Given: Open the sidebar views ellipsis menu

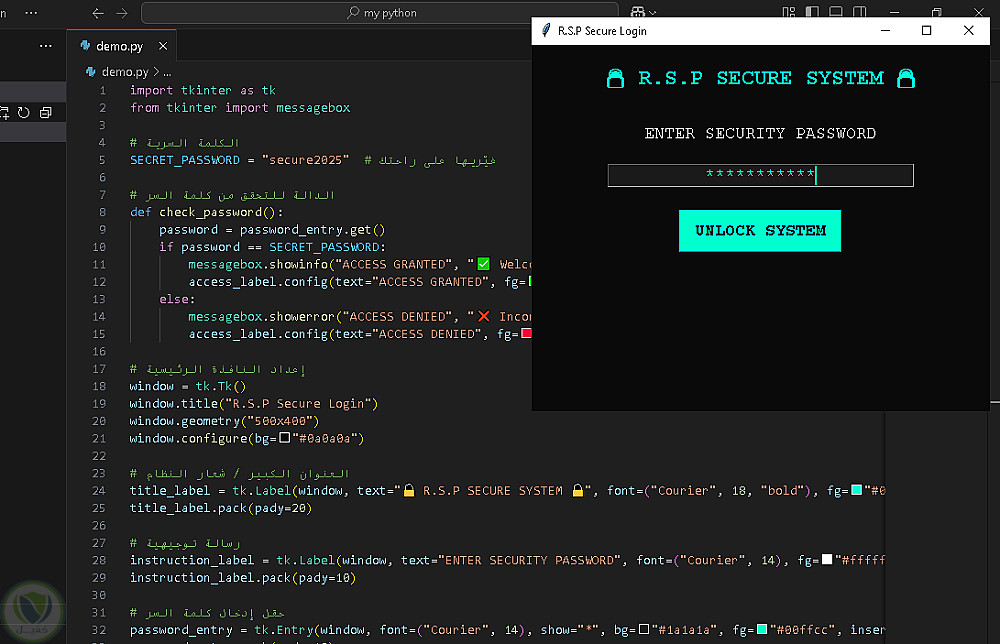Looking at the screenshot, I should (46, 46).
